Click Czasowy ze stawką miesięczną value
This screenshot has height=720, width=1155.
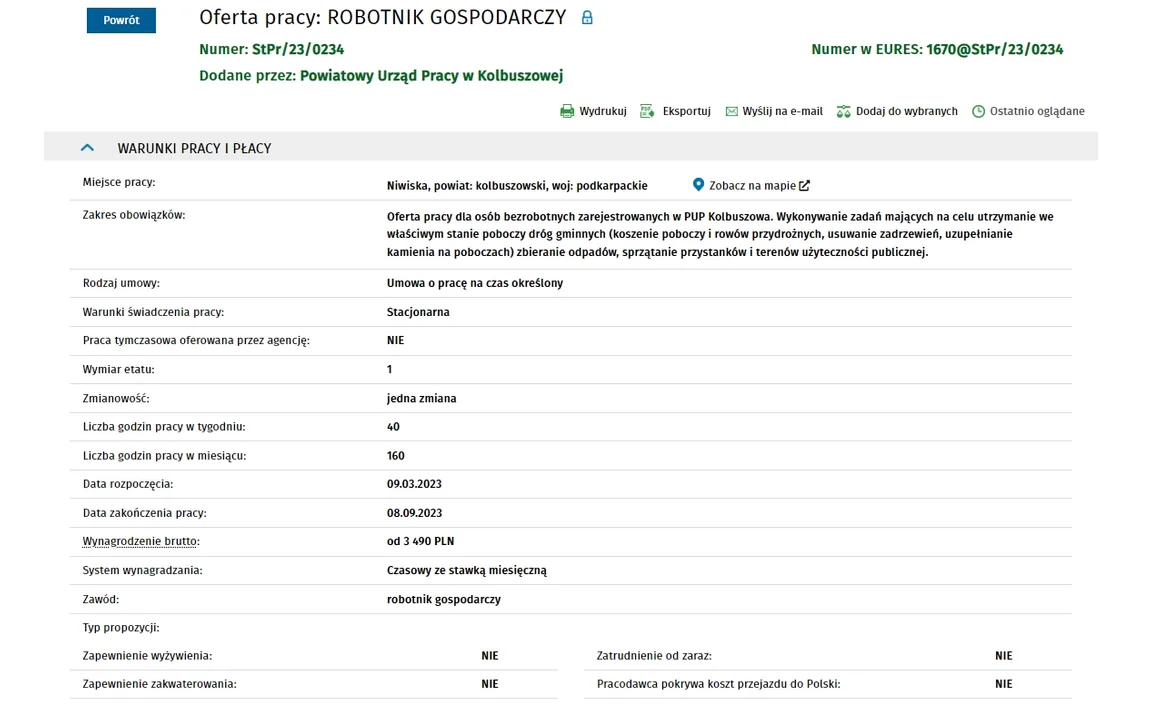tap(466, 570)
